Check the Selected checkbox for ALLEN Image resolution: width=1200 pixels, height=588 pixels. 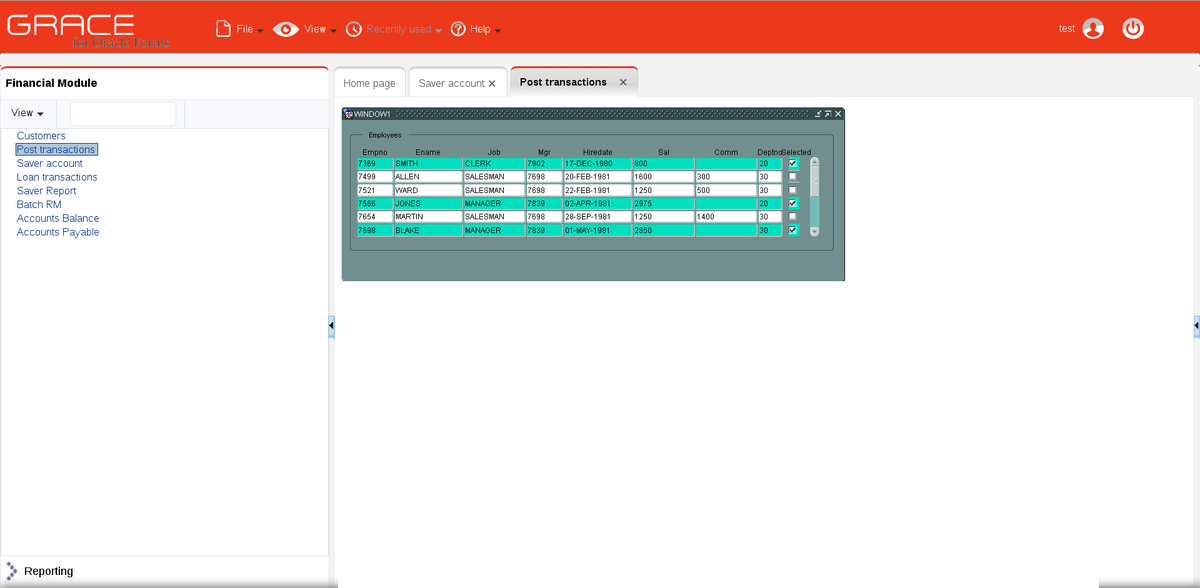coord(792,176)
